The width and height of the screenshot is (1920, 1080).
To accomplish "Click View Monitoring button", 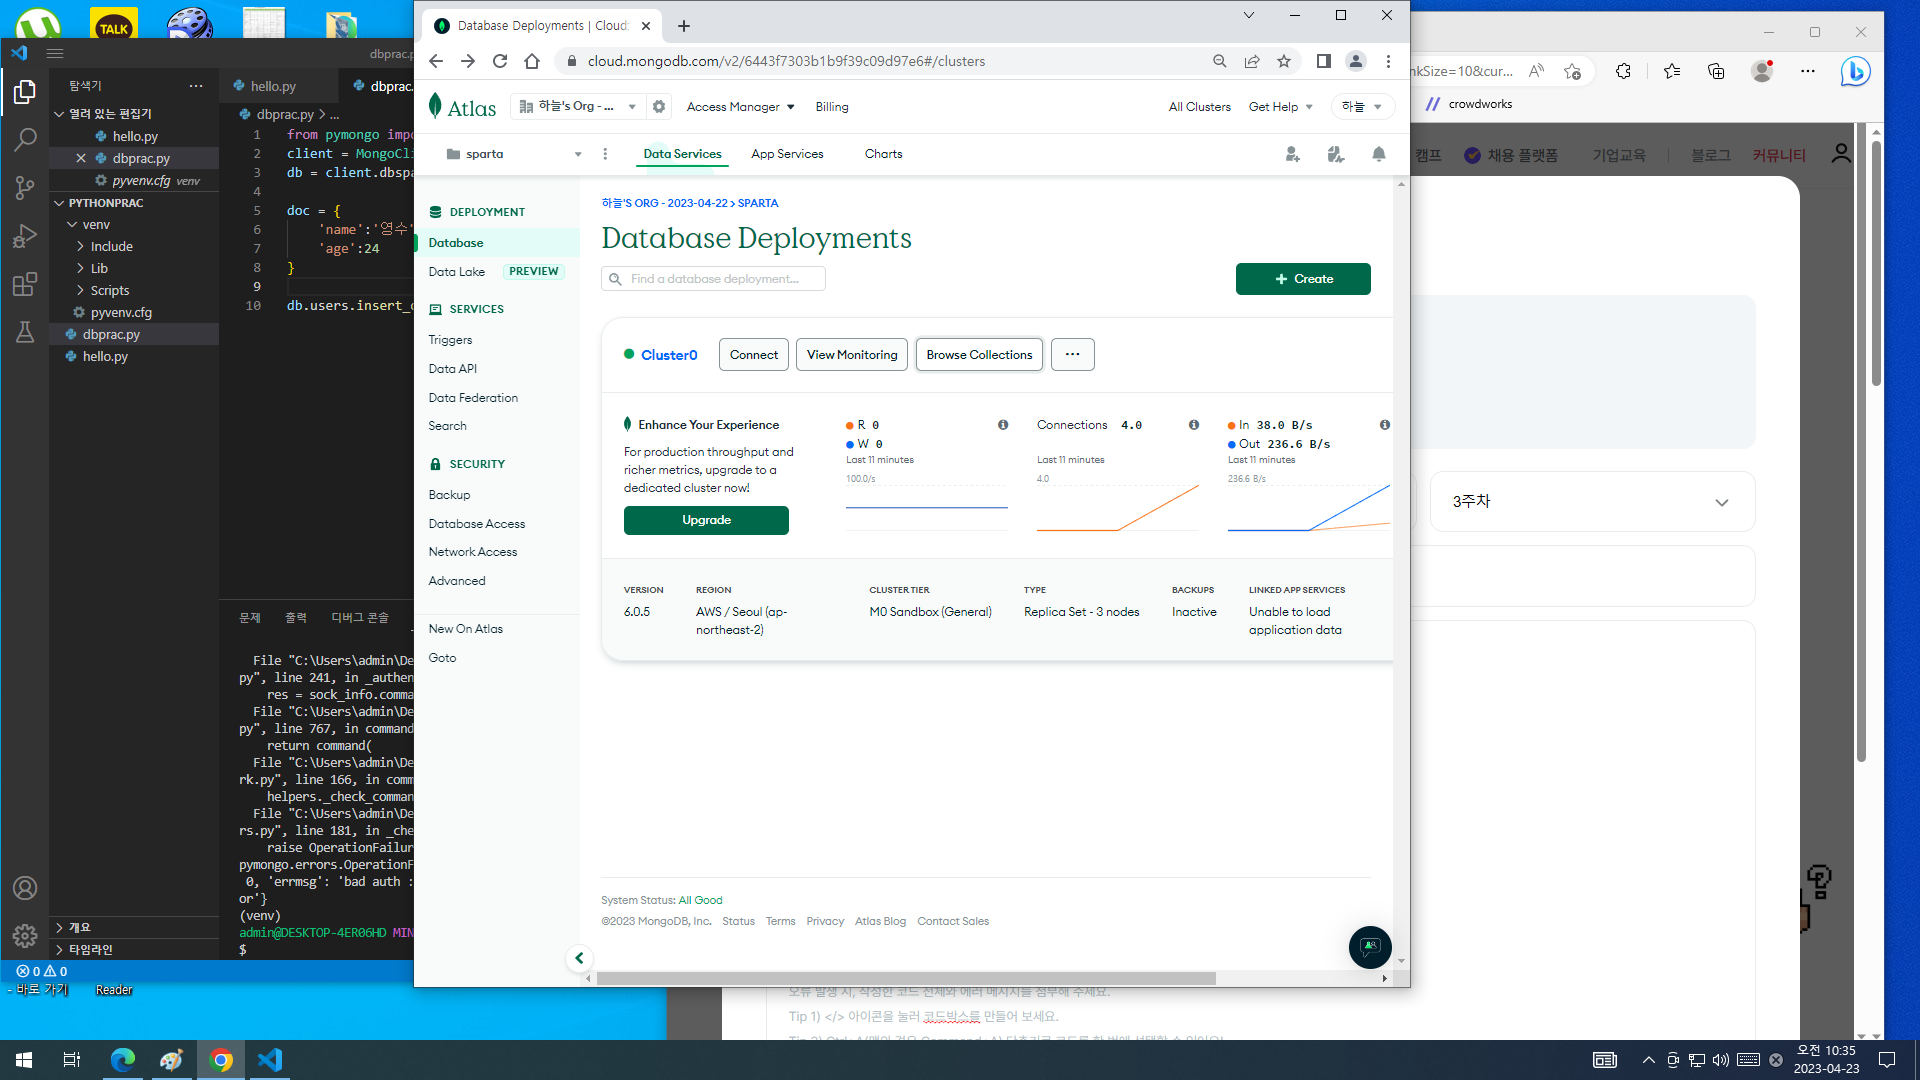I will (852, 355).
